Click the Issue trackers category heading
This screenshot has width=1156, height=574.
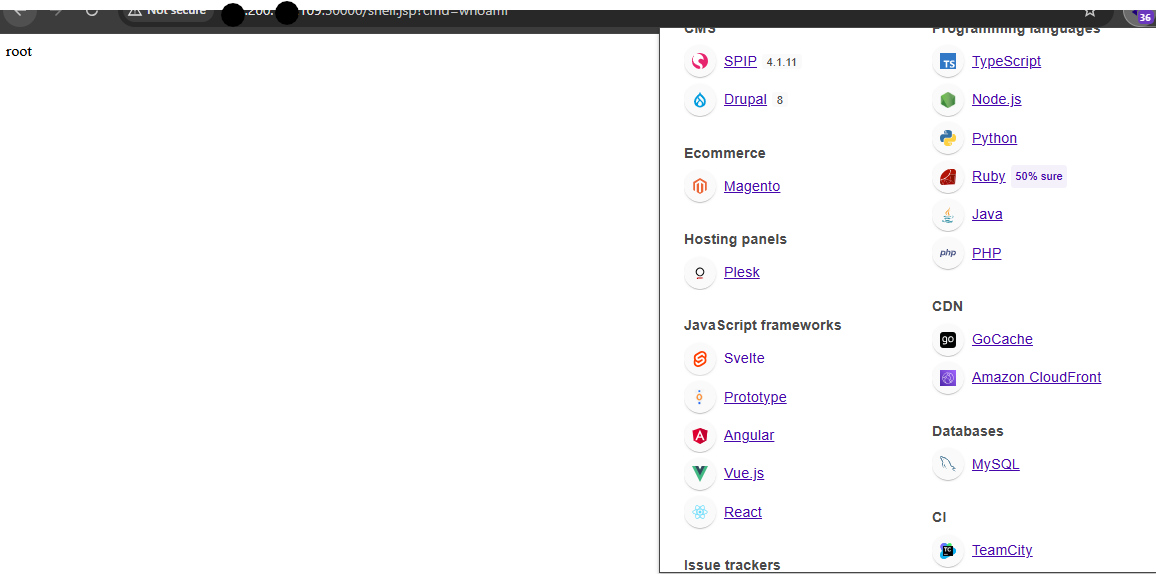(732, 565)
